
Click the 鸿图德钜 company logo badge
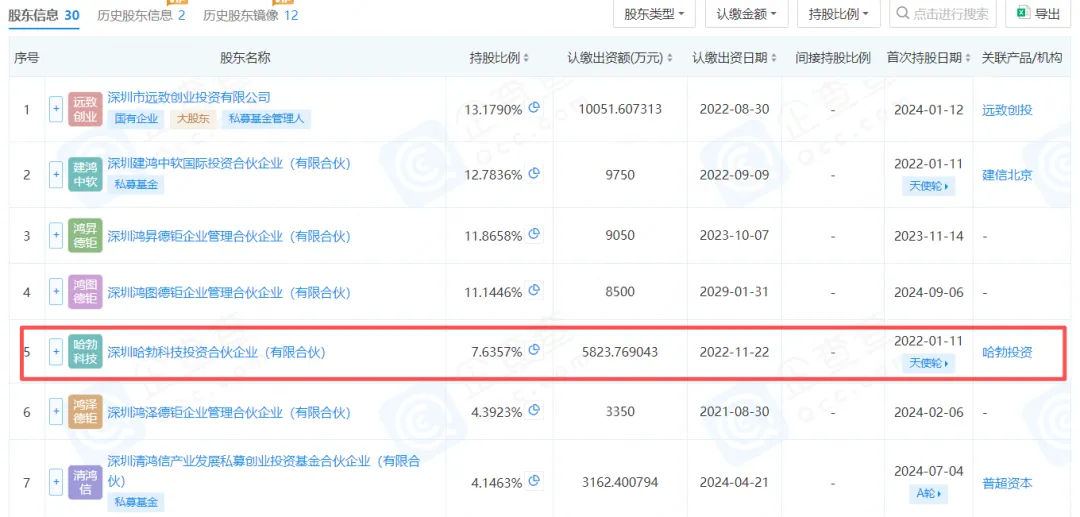[x=85, y=292]
